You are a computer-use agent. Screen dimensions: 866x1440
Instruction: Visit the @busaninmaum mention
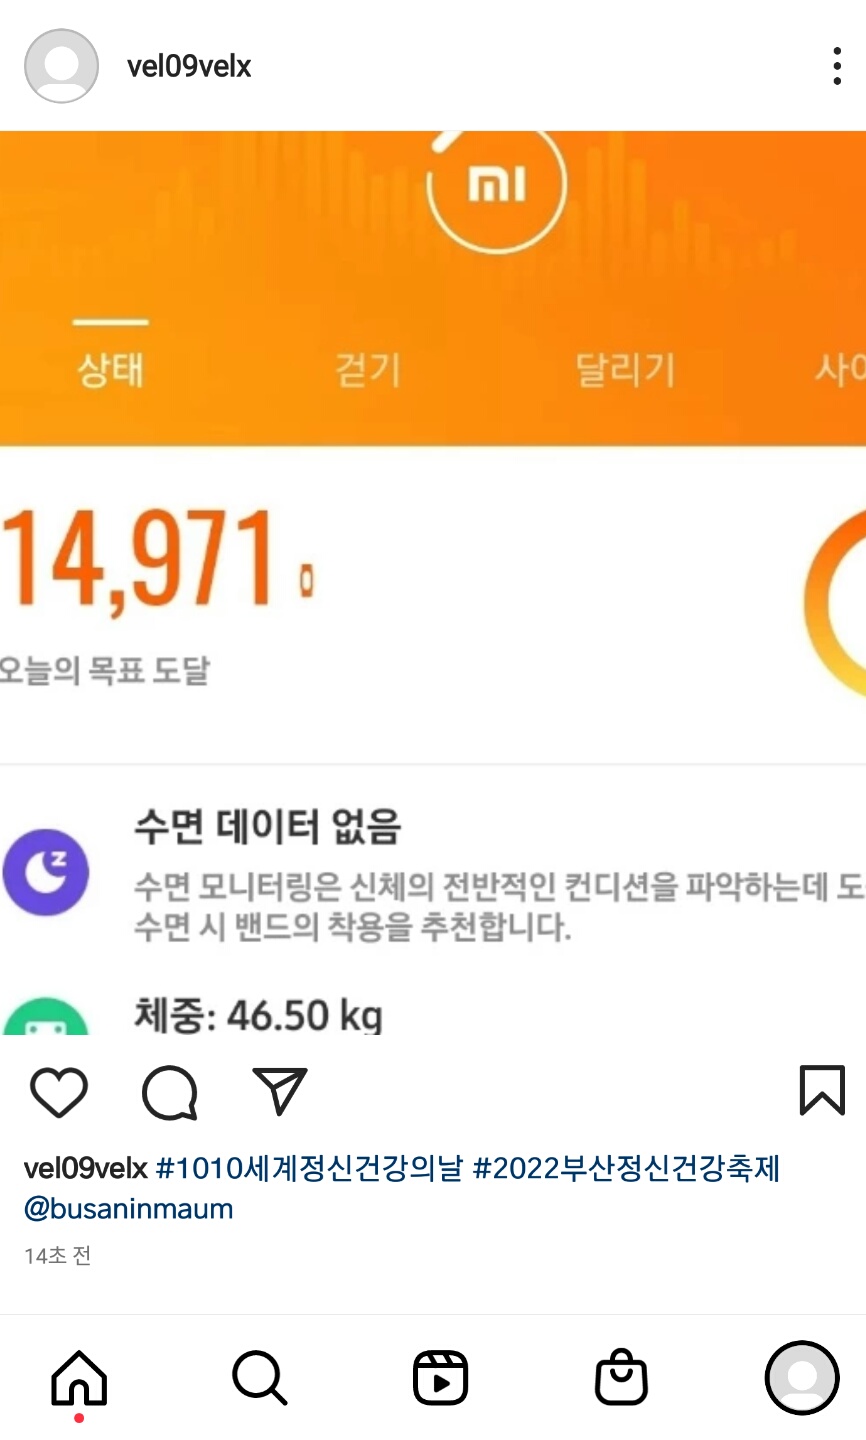pos(128,1208)
